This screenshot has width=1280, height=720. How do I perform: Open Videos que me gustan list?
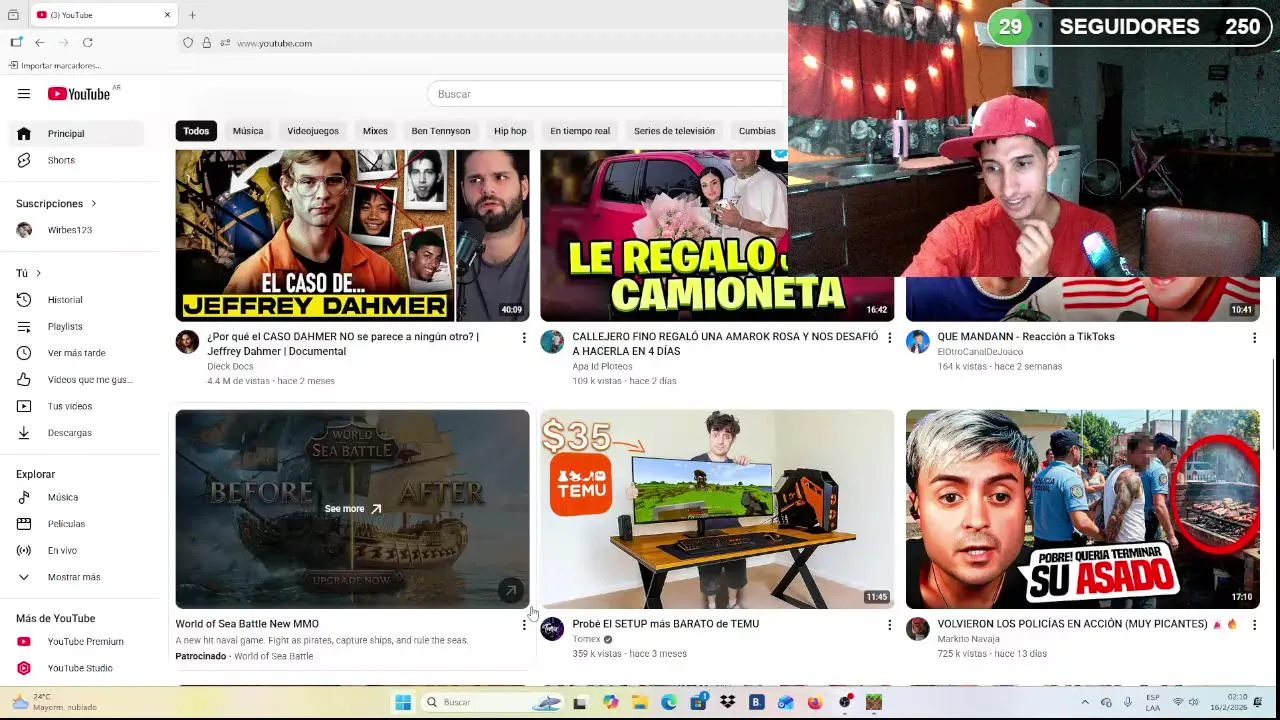click(x=77, y=379)
